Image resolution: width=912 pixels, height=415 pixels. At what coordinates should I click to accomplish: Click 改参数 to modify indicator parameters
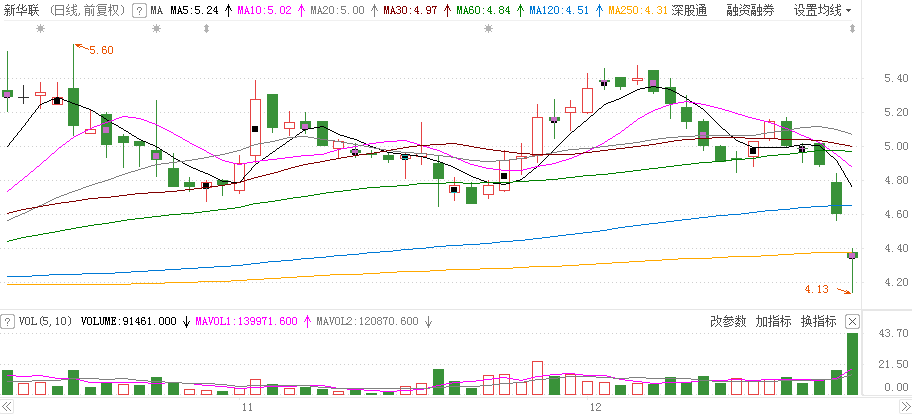pyautogui.click(x=728, y=321)
